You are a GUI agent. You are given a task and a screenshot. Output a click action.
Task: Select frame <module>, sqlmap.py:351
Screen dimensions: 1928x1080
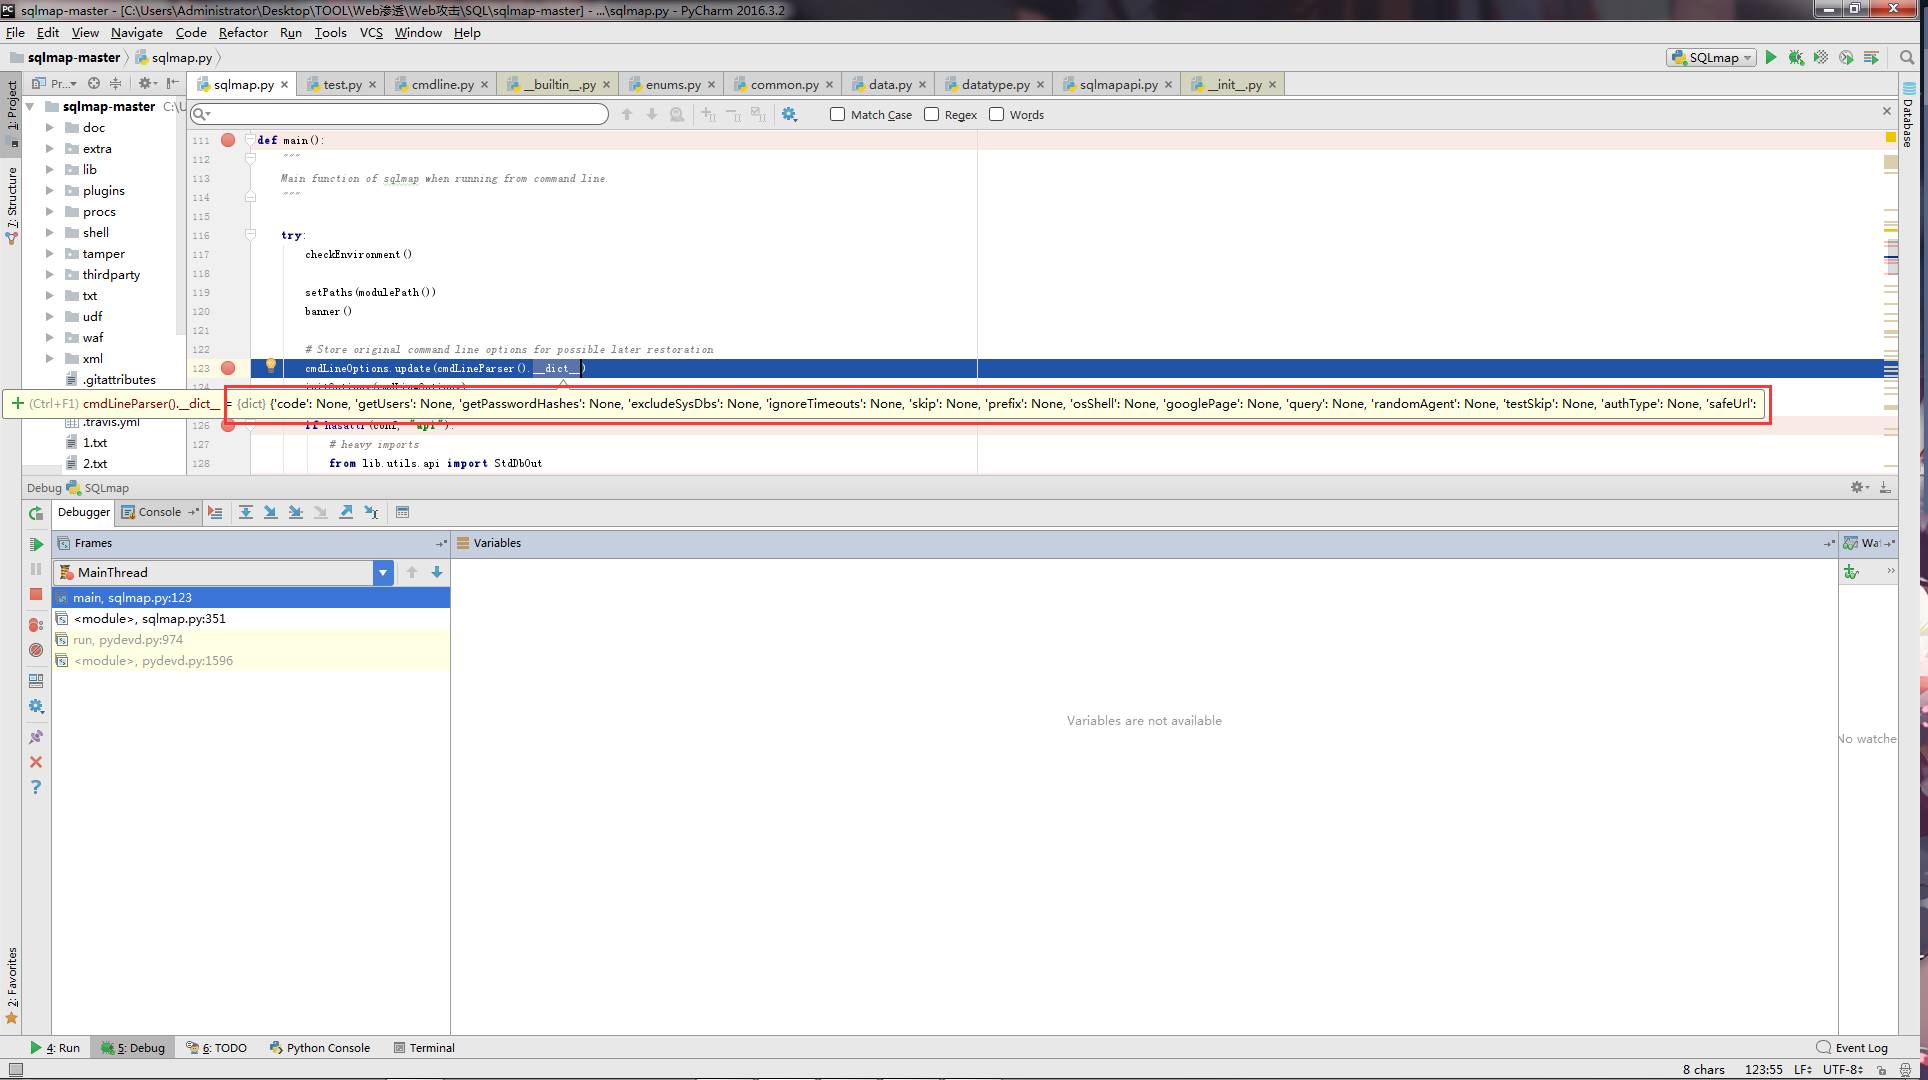point(251,619)
